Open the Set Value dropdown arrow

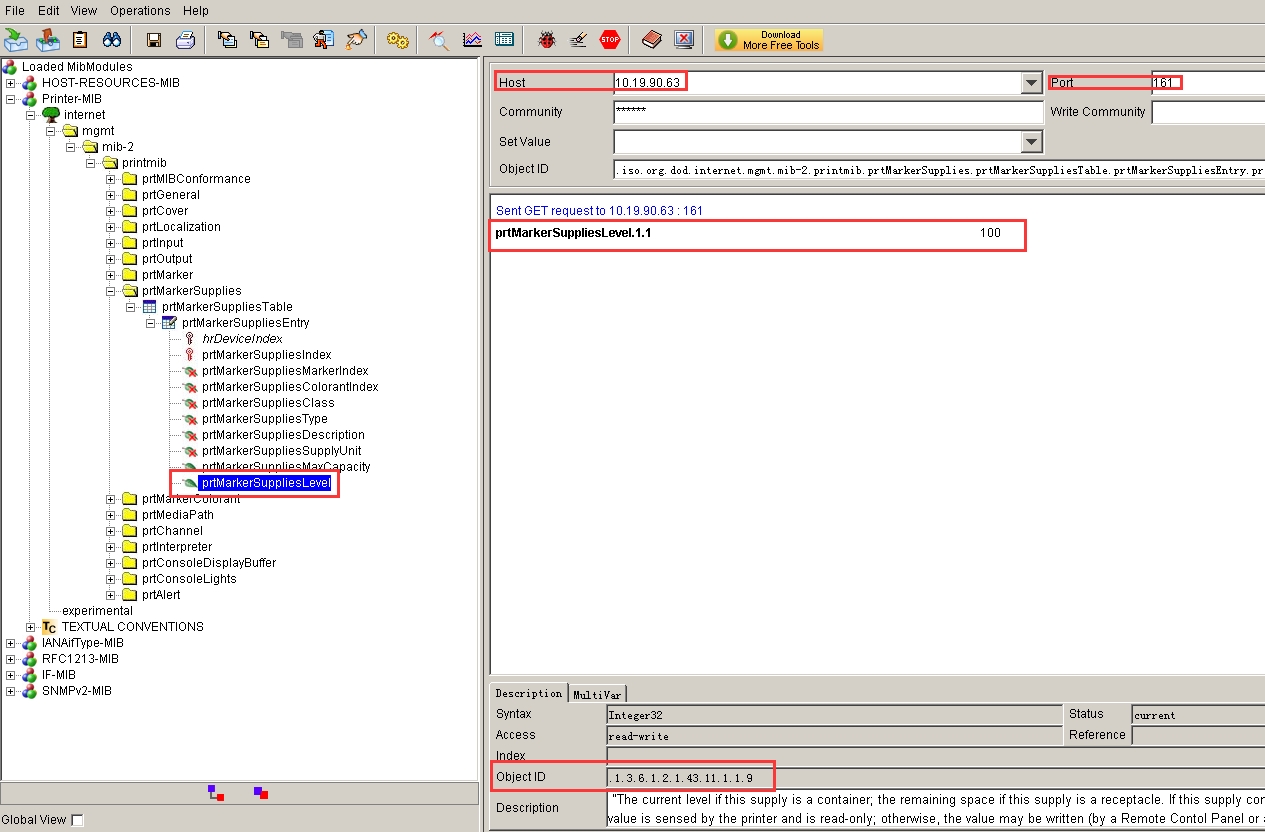[x=1032, y=142]
